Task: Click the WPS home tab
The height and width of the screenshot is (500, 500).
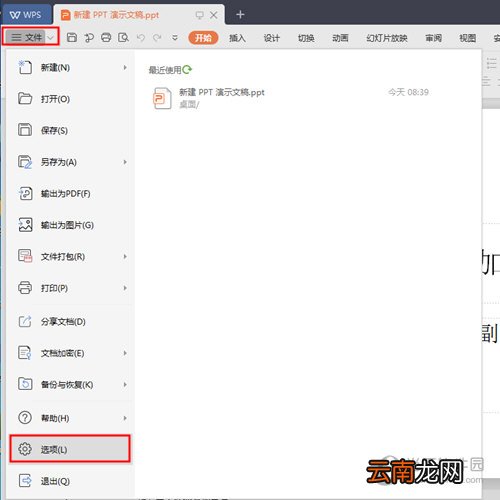Action: (26, 15)
